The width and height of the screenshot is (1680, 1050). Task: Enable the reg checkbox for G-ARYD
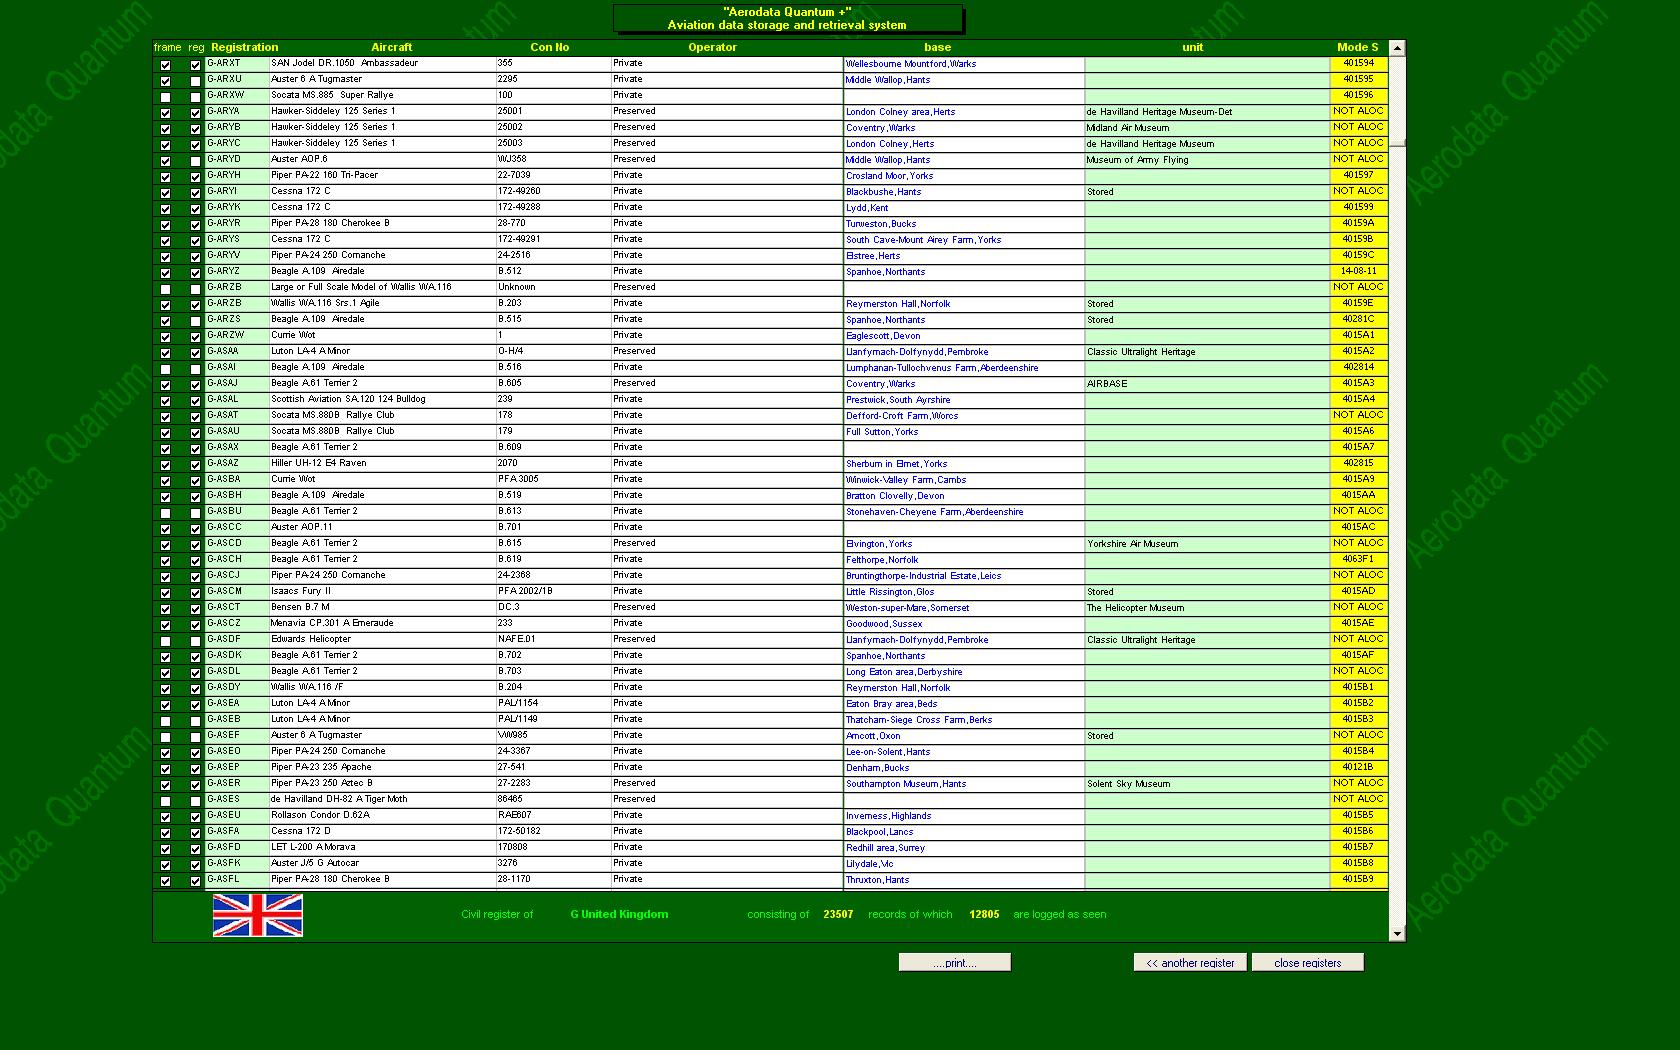(195, 161)
